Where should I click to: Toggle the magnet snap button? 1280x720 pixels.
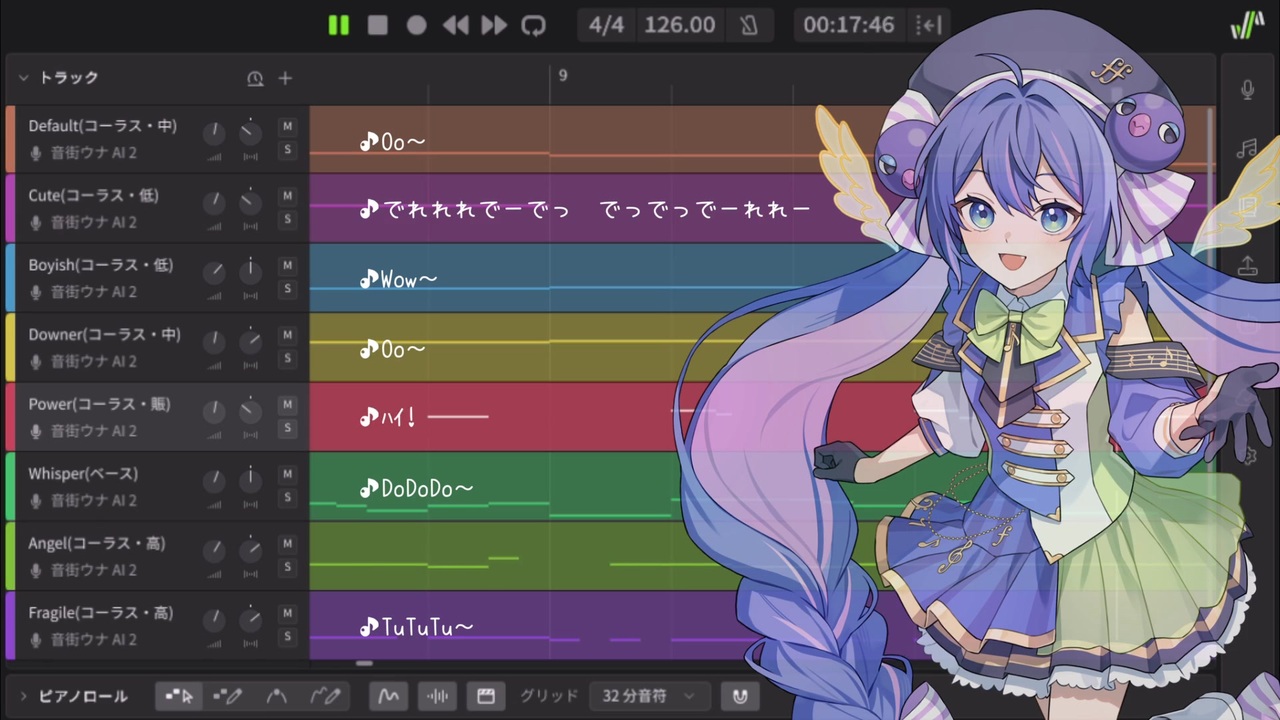(740, 696)
